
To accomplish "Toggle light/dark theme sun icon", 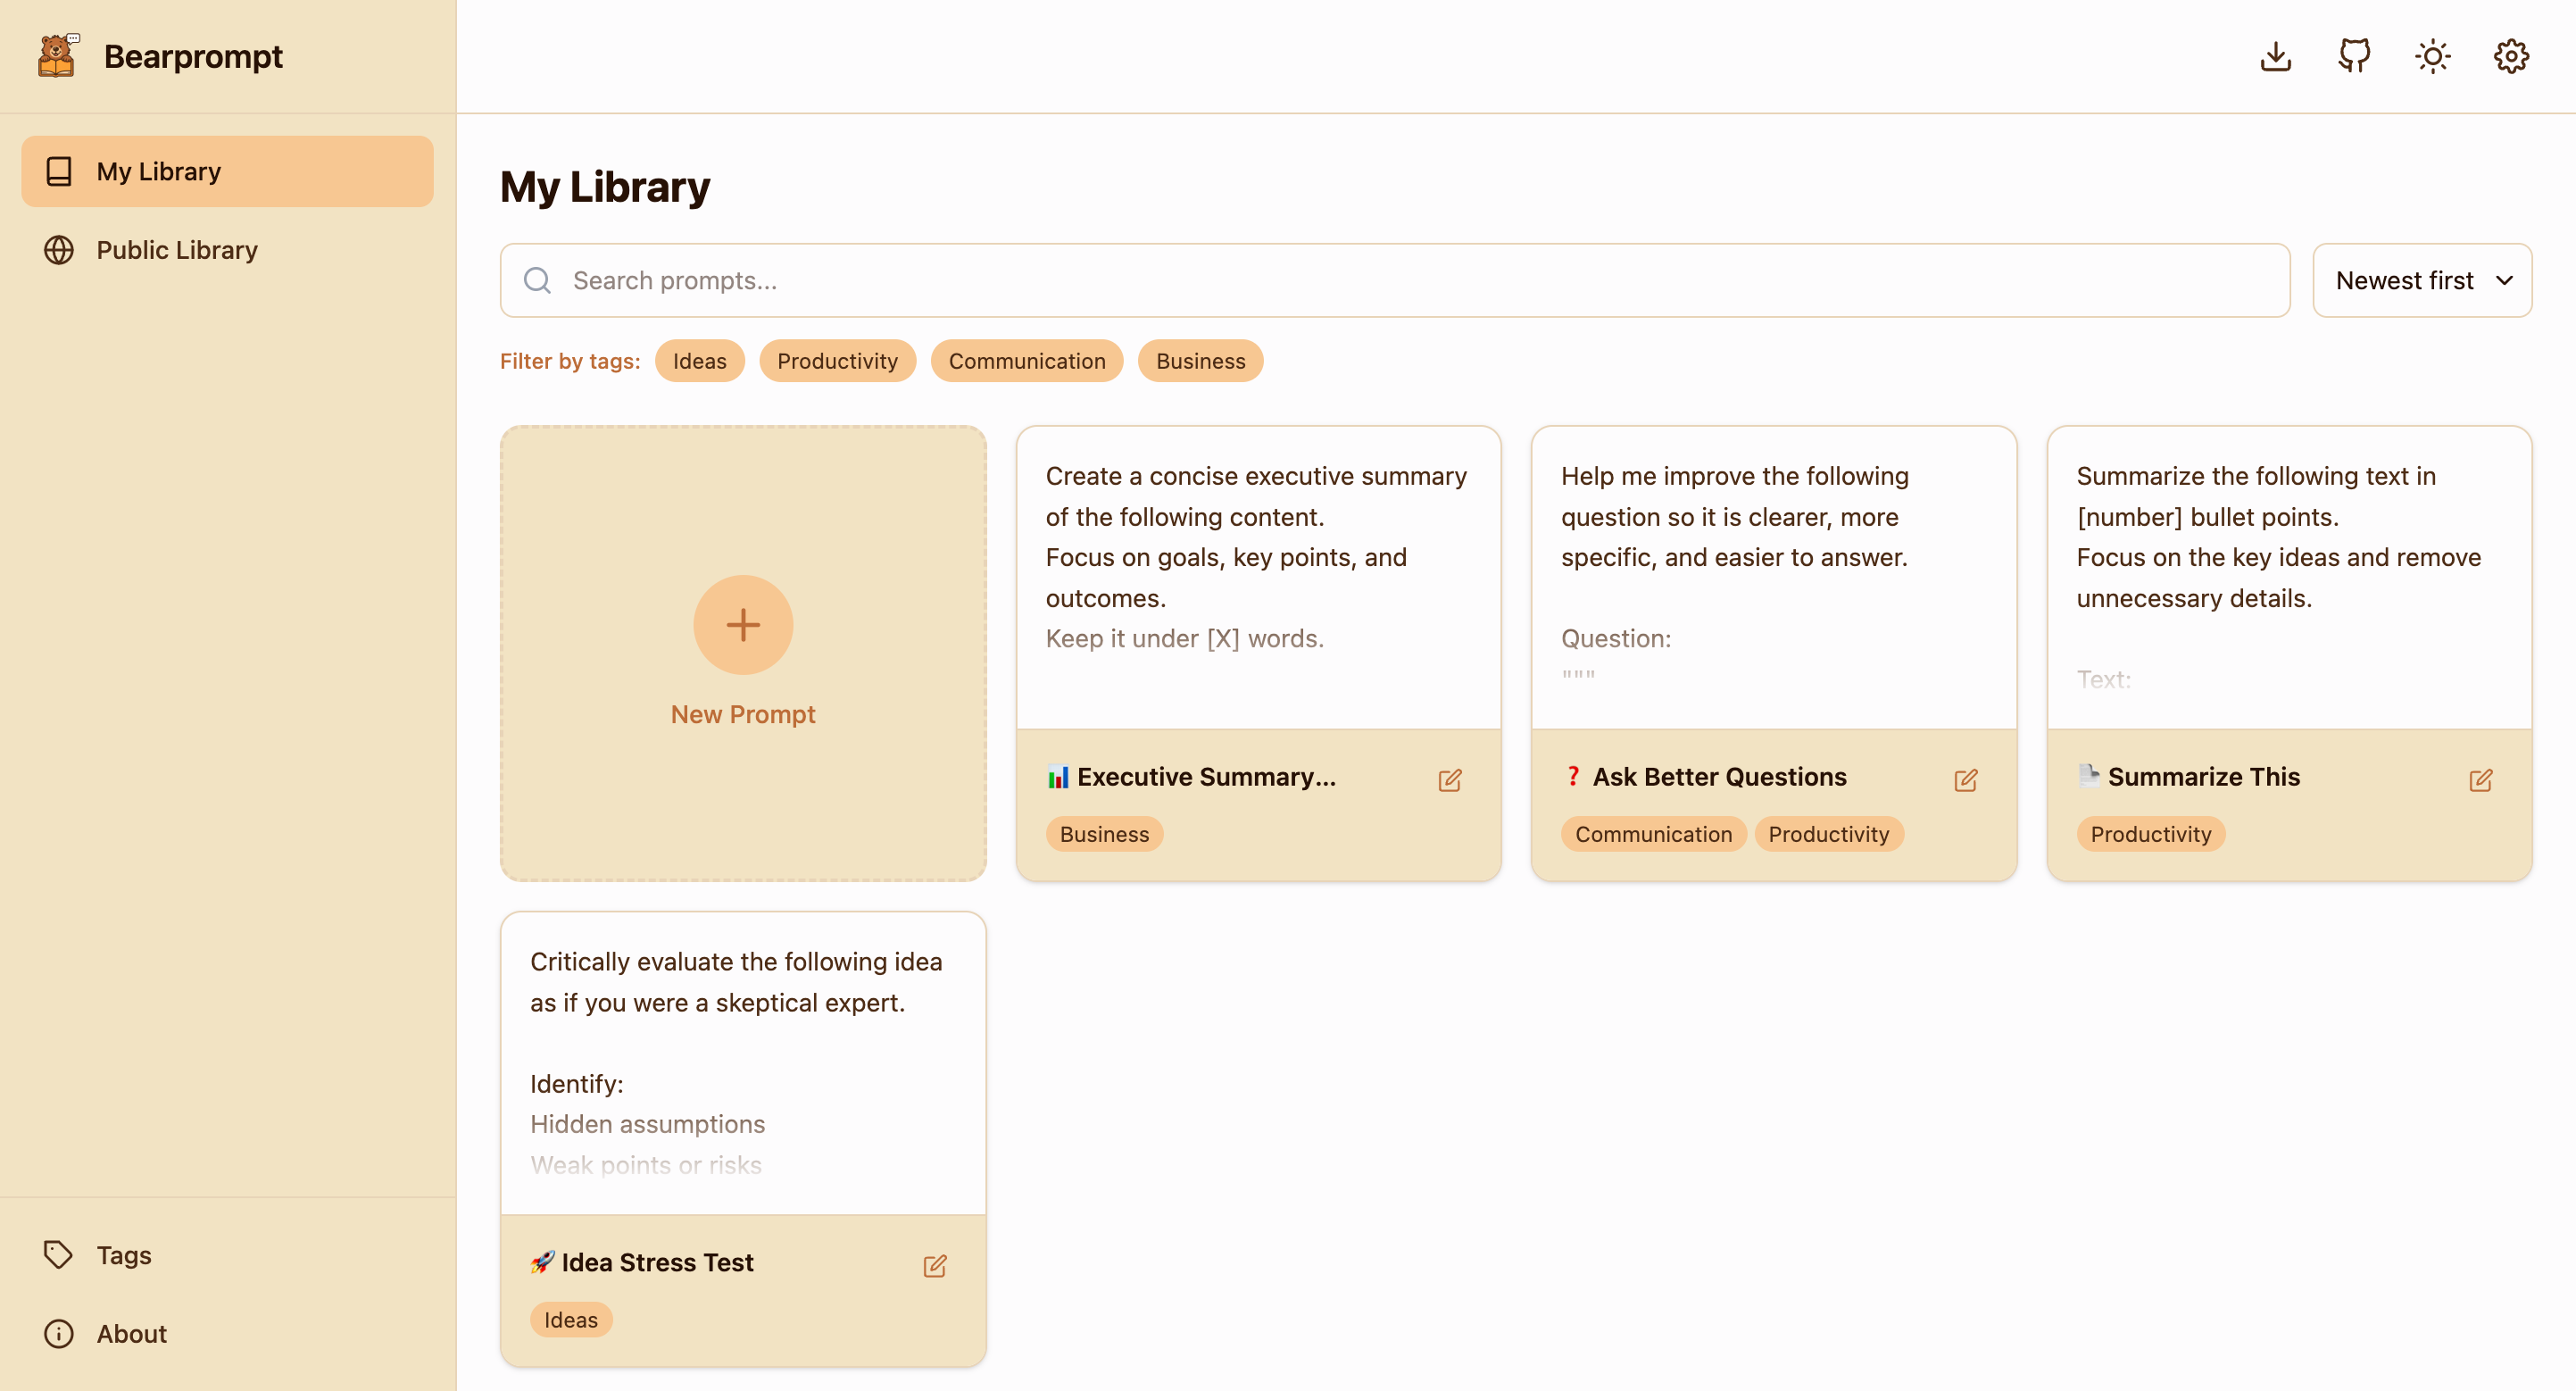I will tap(2432, 56).
